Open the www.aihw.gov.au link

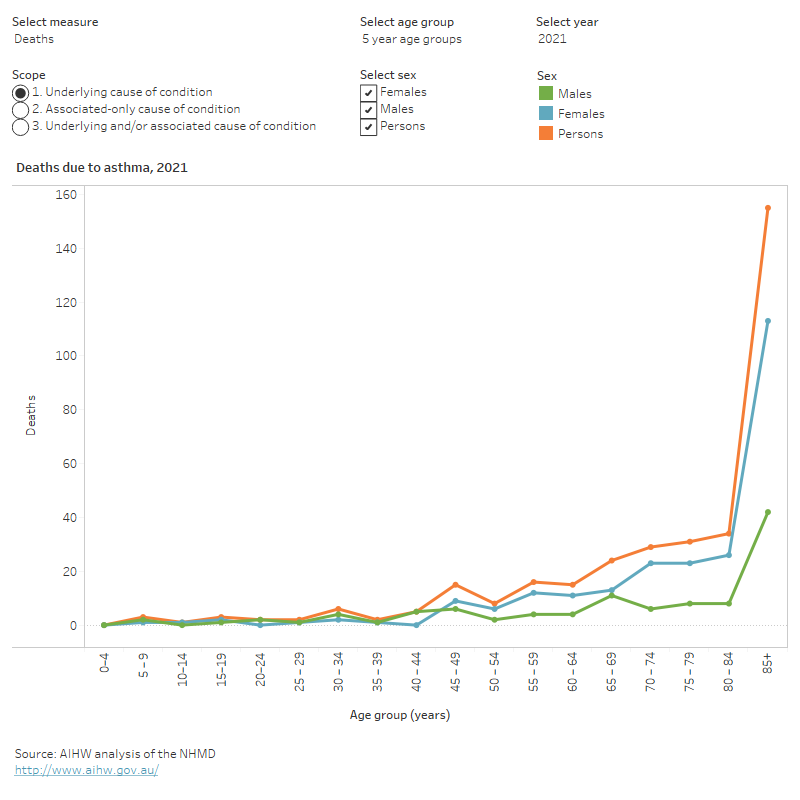tap(86, 770)
